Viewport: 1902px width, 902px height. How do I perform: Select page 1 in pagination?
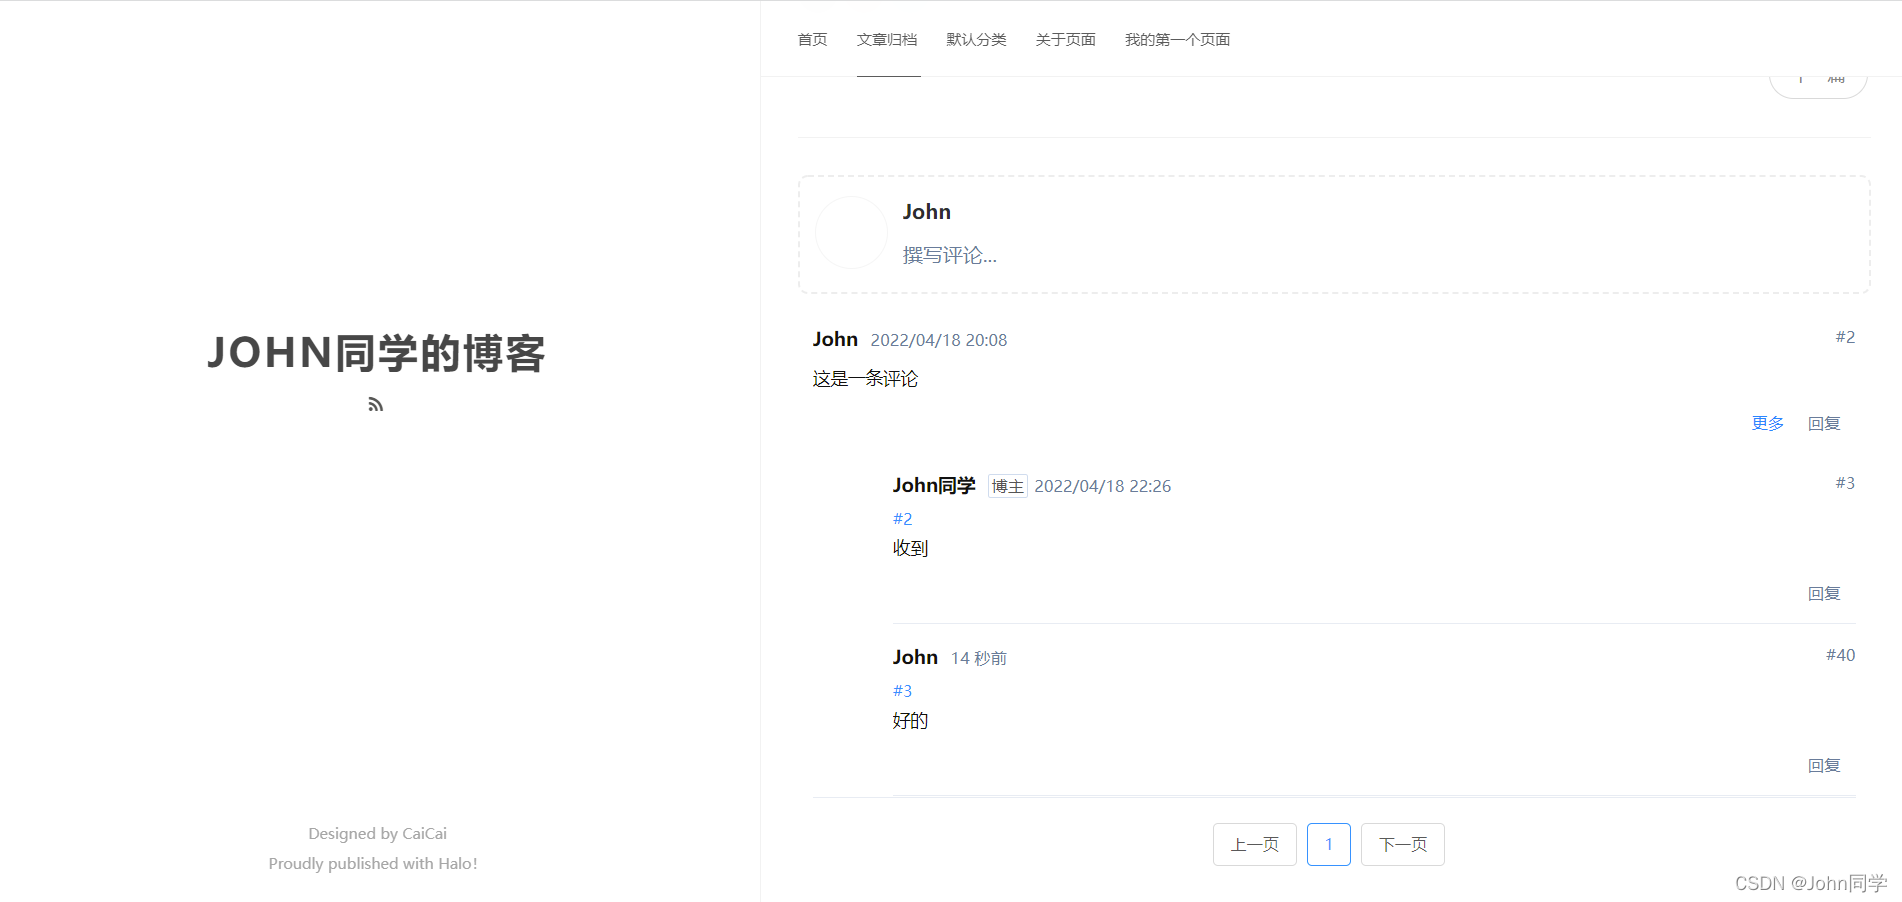(x=1329, y=844)
